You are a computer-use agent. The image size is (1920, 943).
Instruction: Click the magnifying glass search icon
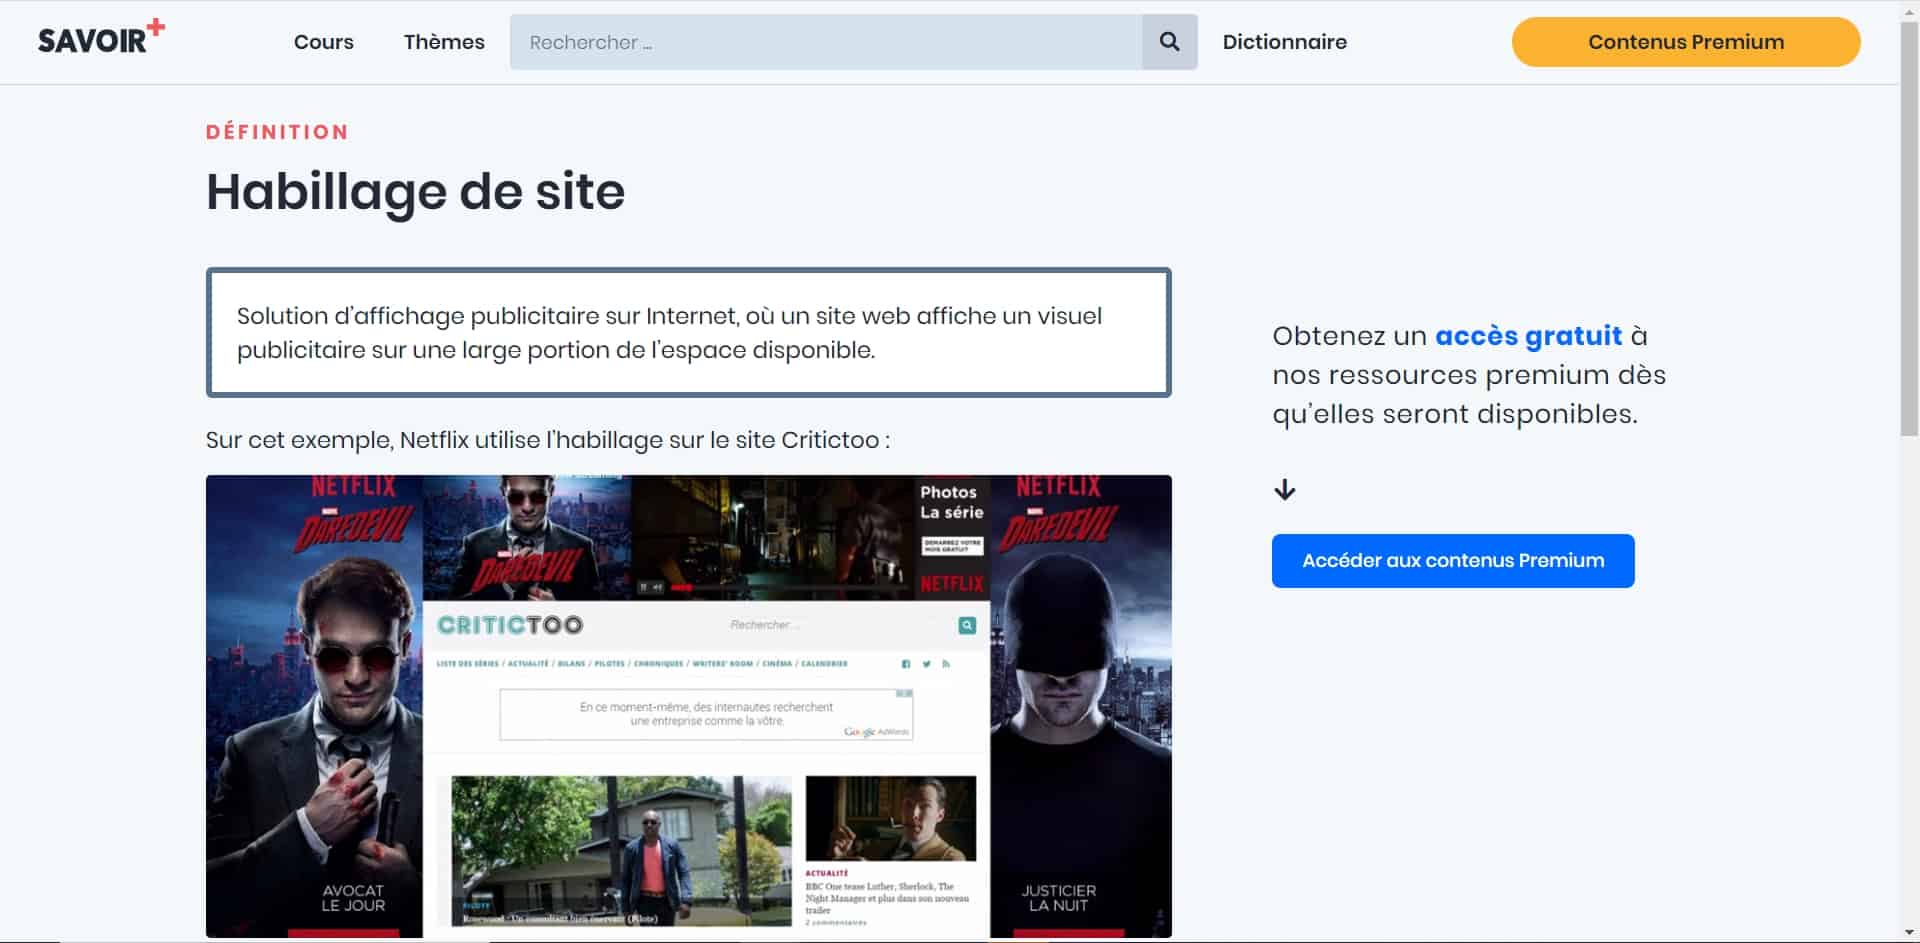pos(1169,42)
